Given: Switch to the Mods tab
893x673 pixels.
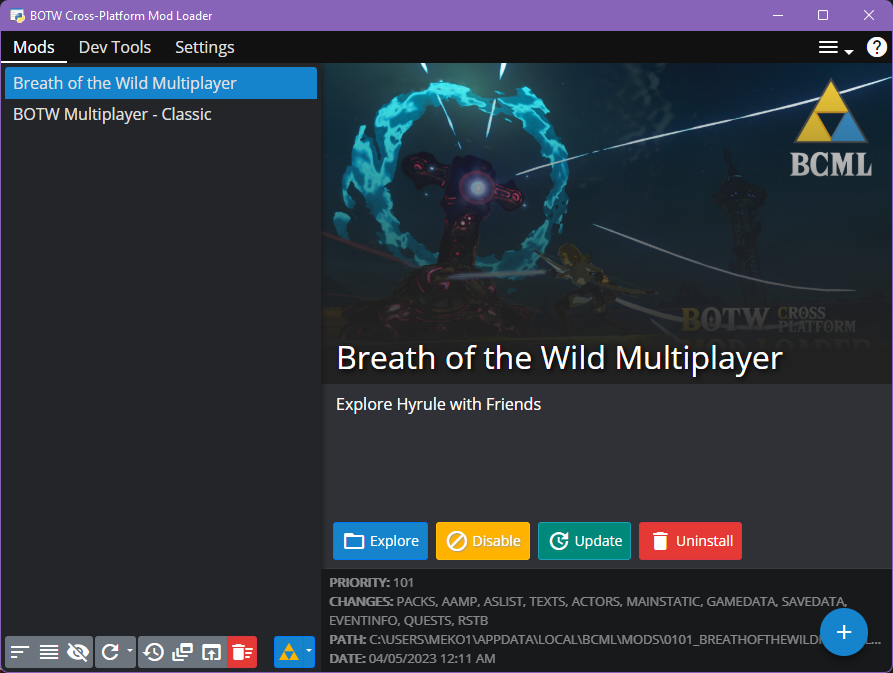Looking at the screenshot, I should (x=34, y=47).
